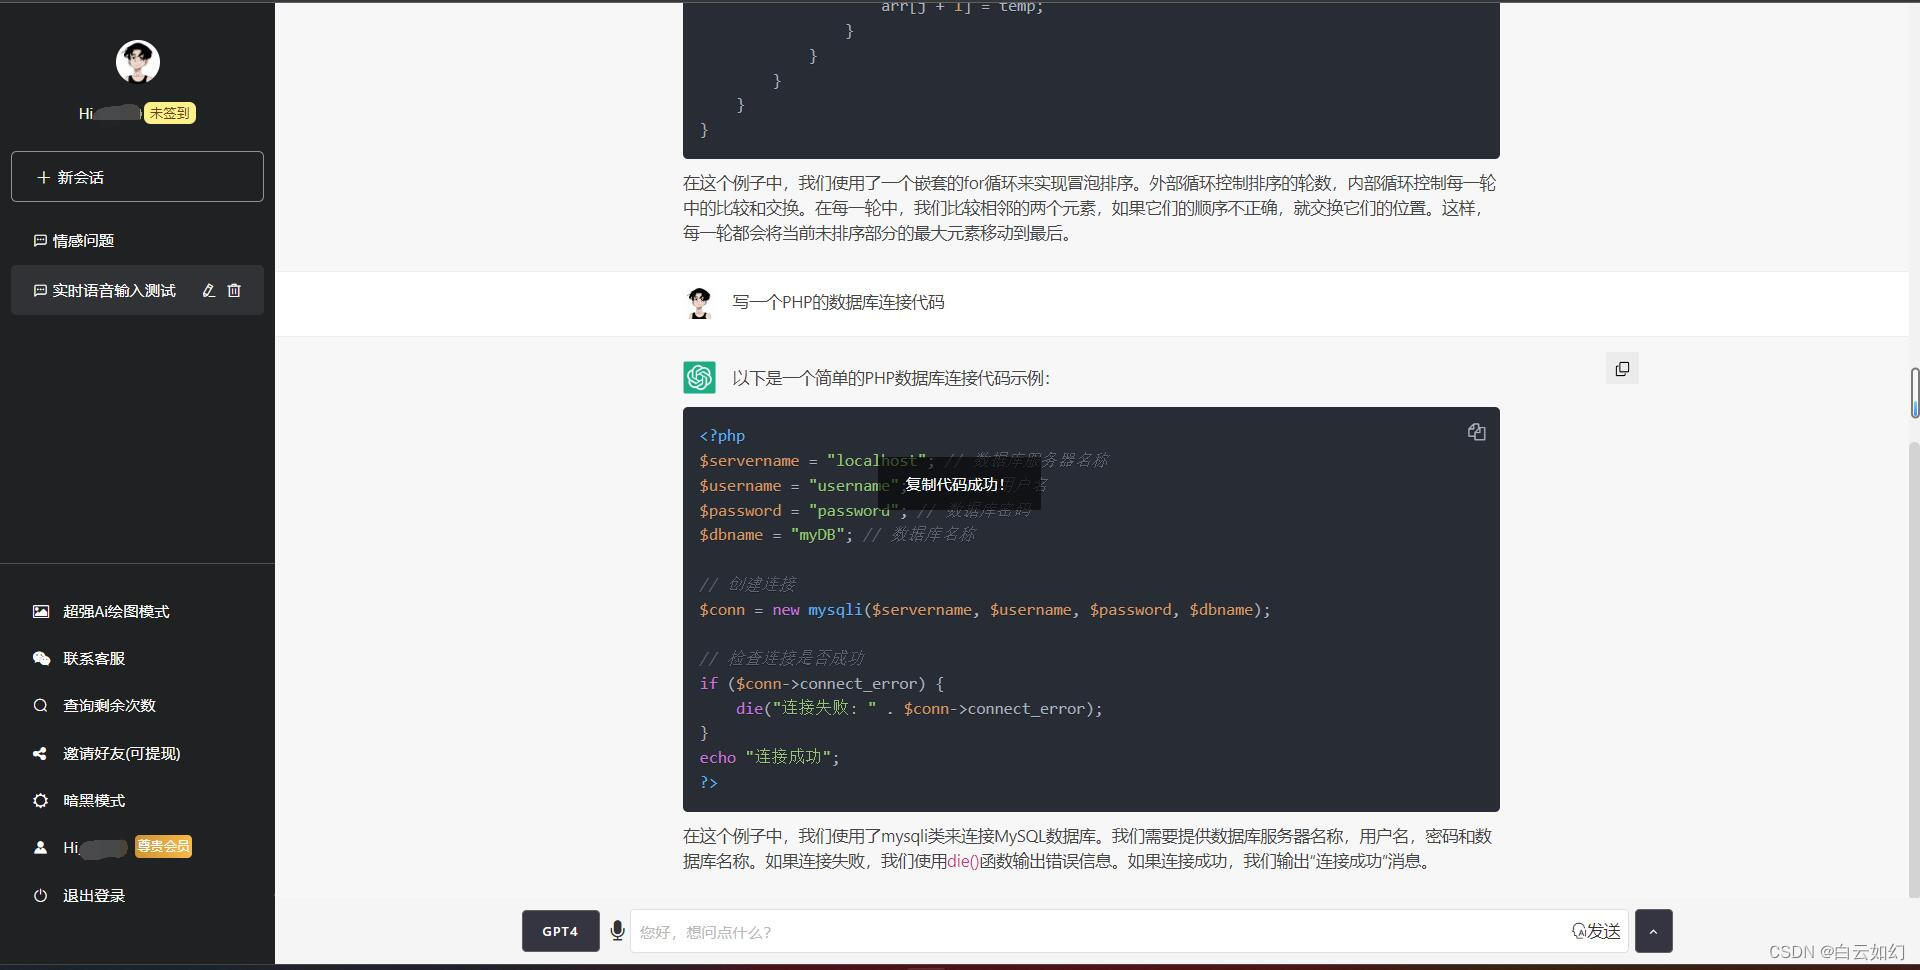Click 退出登录 to log out

[92, 895]
